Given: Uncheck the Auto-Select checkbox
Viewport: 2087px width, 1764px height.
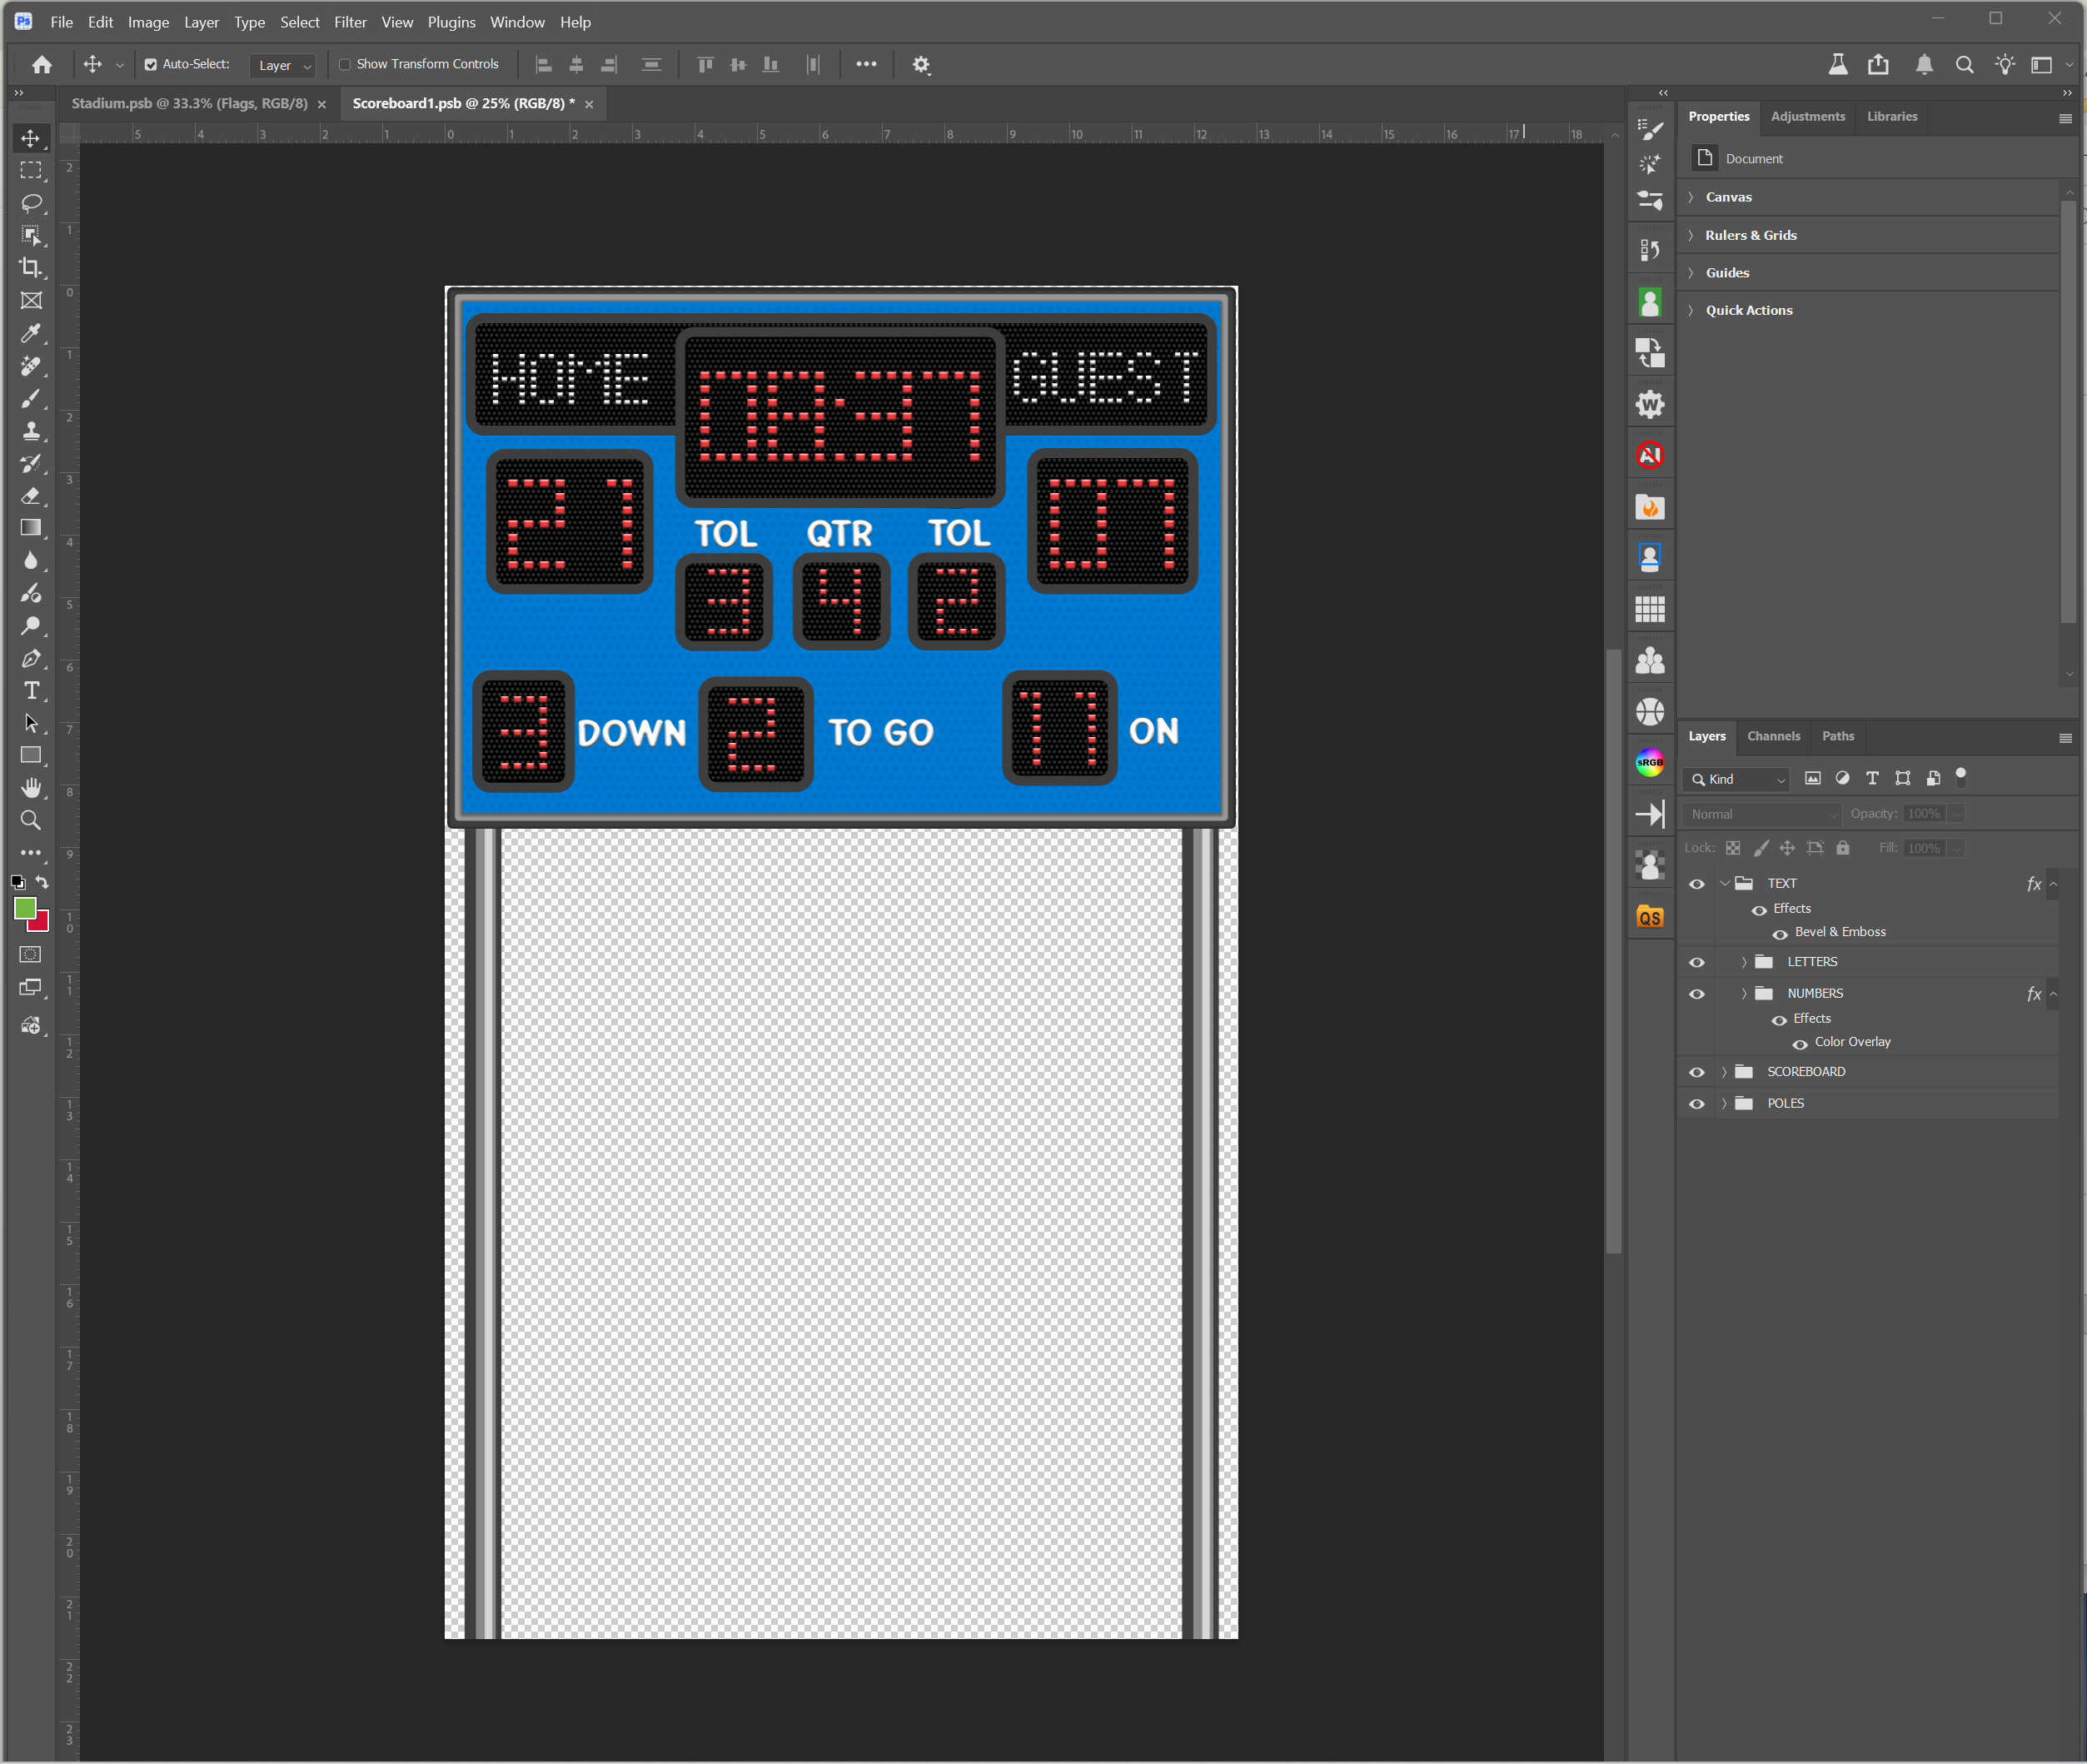Looking at the screenshot, I should pyautogui.click(x=151, y=65).
